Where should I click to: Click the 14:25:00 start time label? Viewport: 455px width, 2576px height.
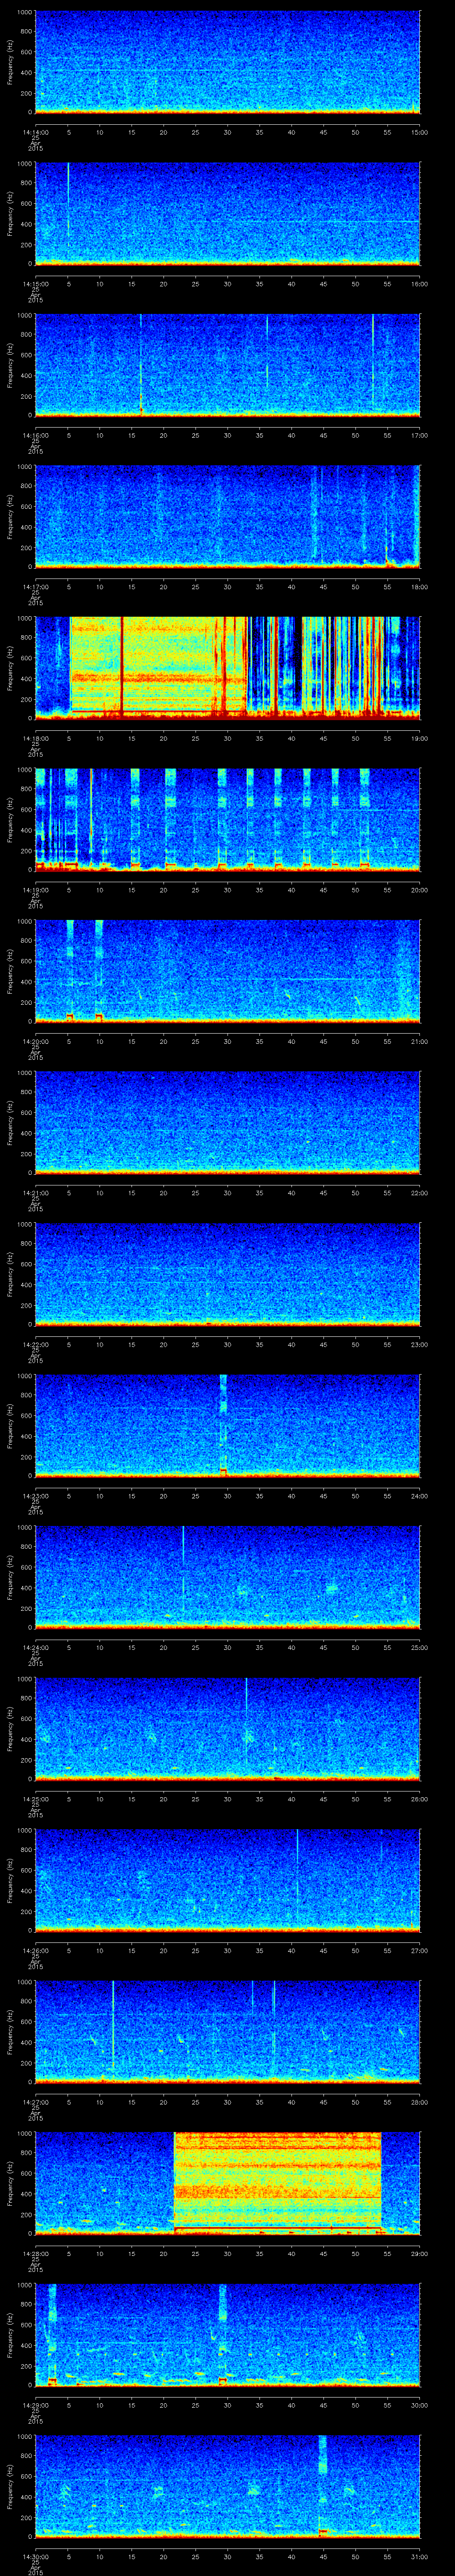point(35,1798)
